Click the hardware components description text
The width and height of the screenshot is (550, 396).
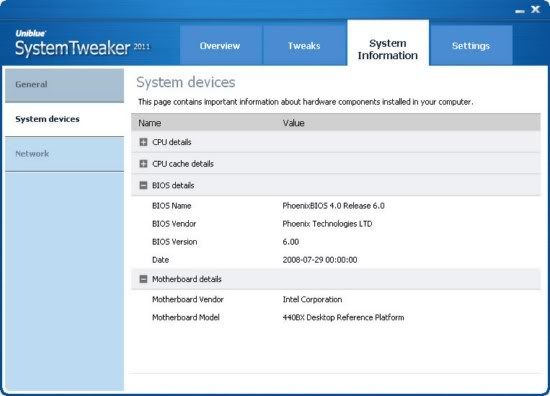point(306,102)
